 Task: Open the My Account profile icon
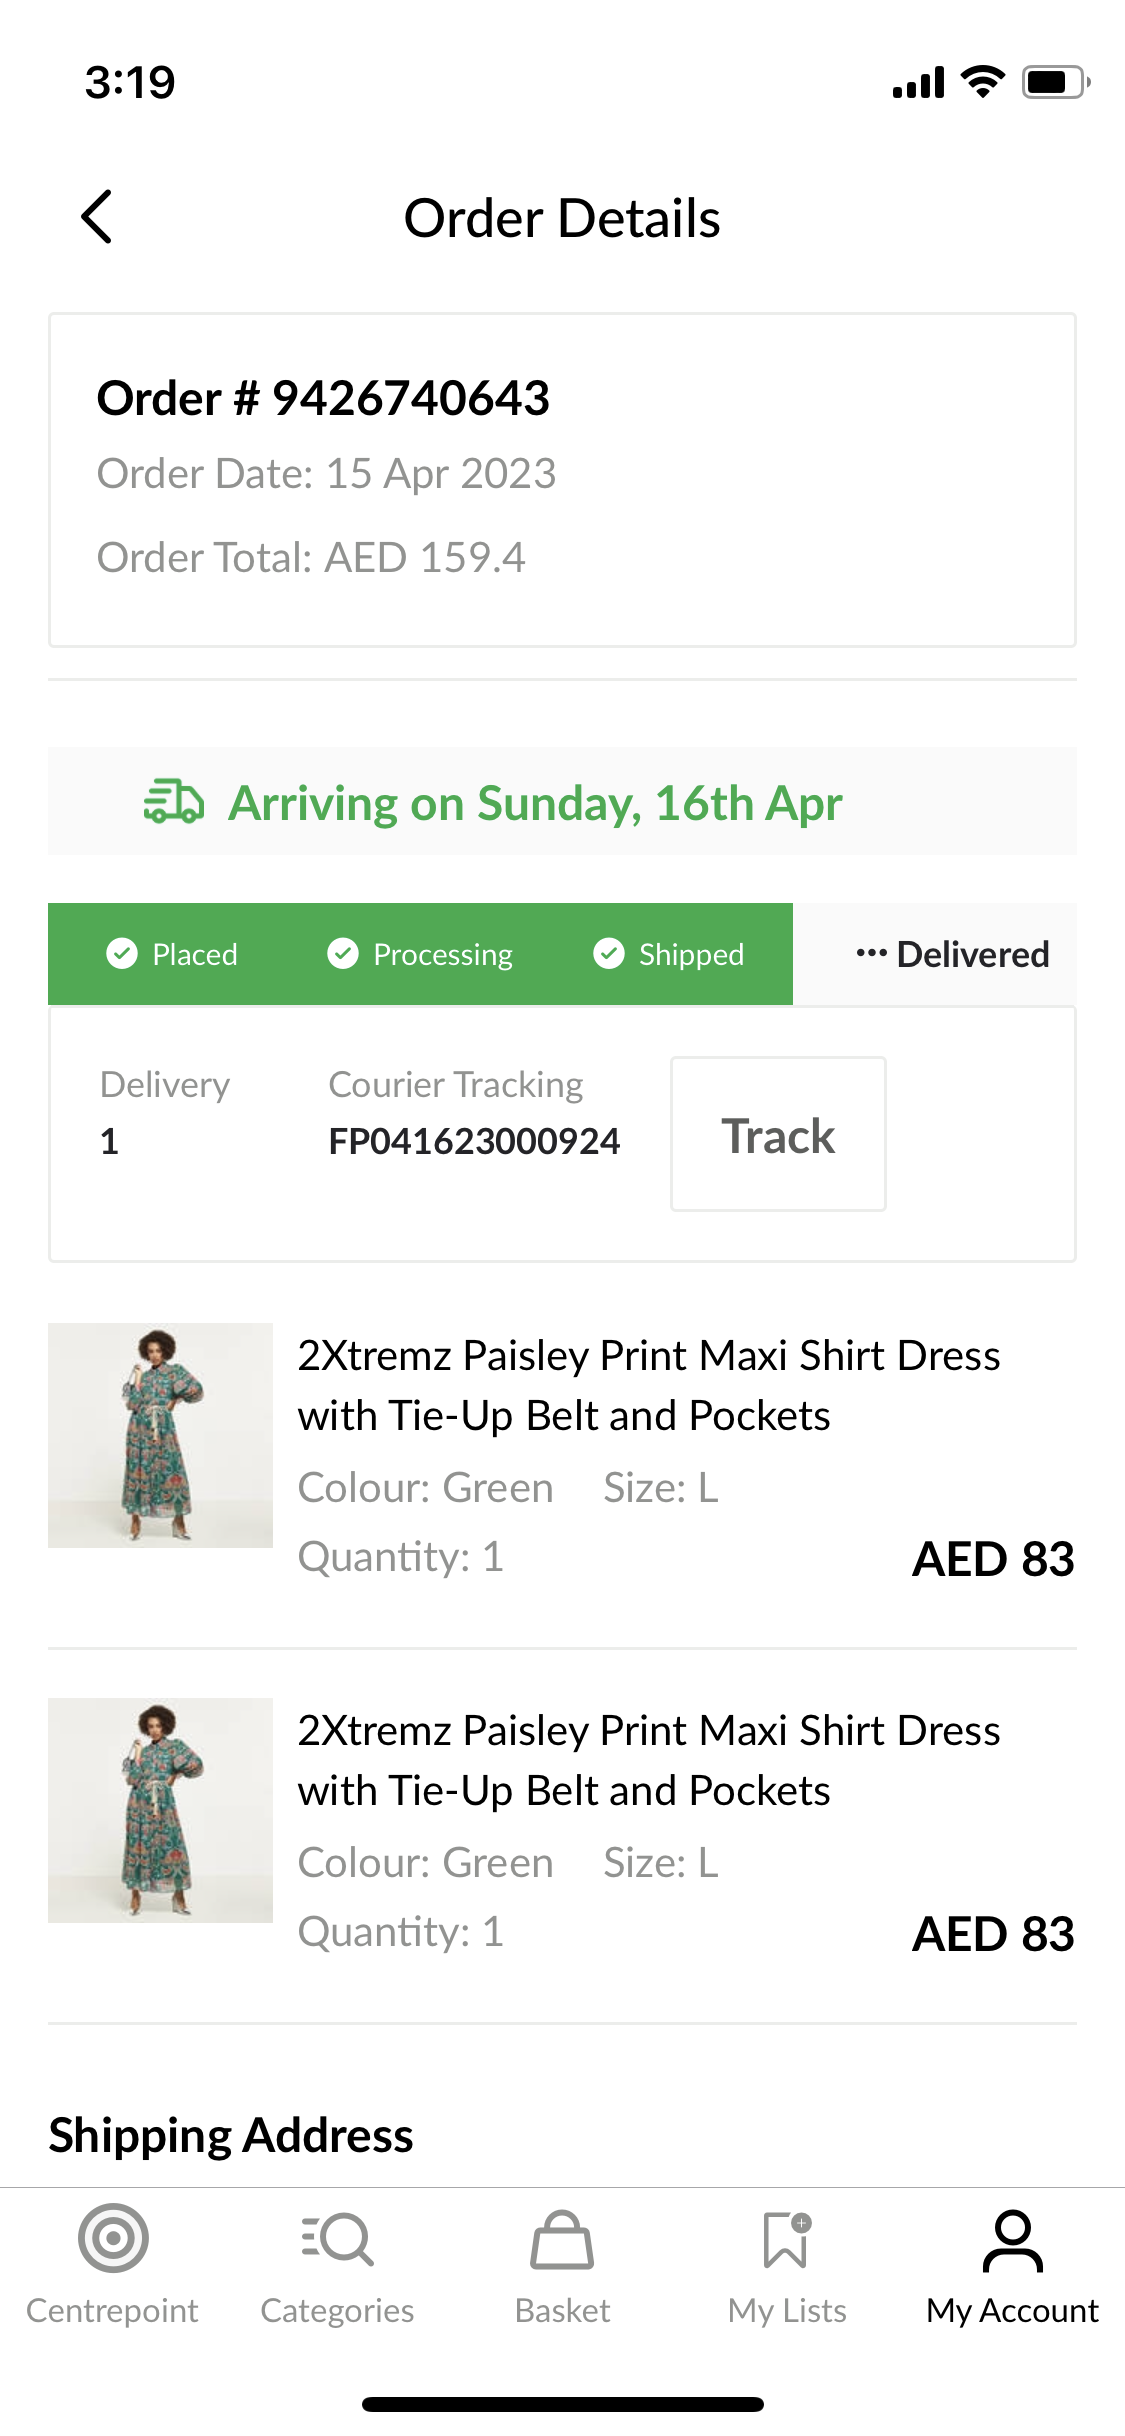pyautogui.click(x=1012, y=2240)
